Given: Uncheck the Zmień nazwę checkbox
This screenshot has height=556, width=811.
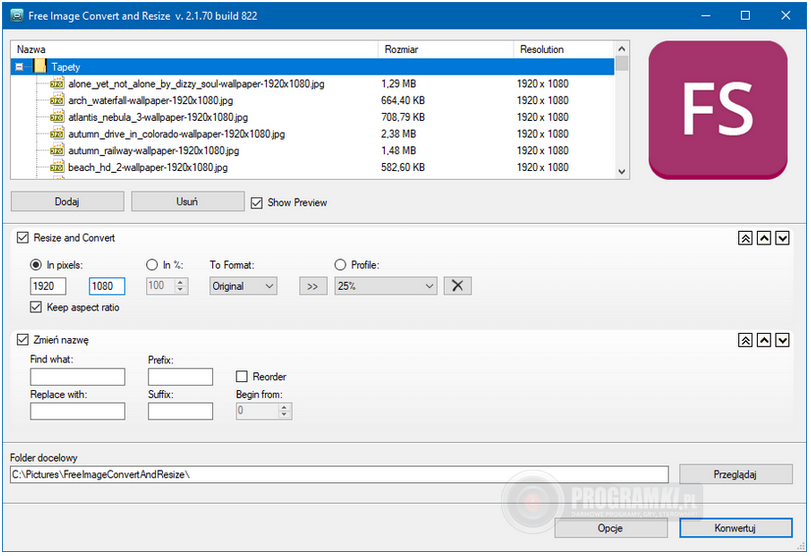Looking at the screenshot, I should [23, 340].
